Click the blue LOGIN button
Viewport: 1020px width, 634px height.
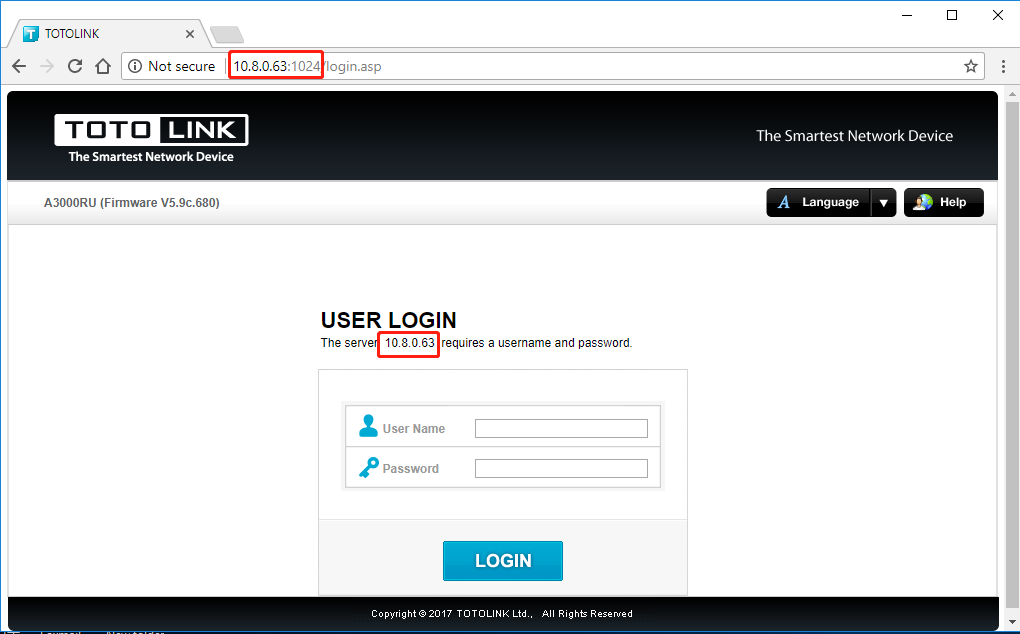(x=503, y=561)
